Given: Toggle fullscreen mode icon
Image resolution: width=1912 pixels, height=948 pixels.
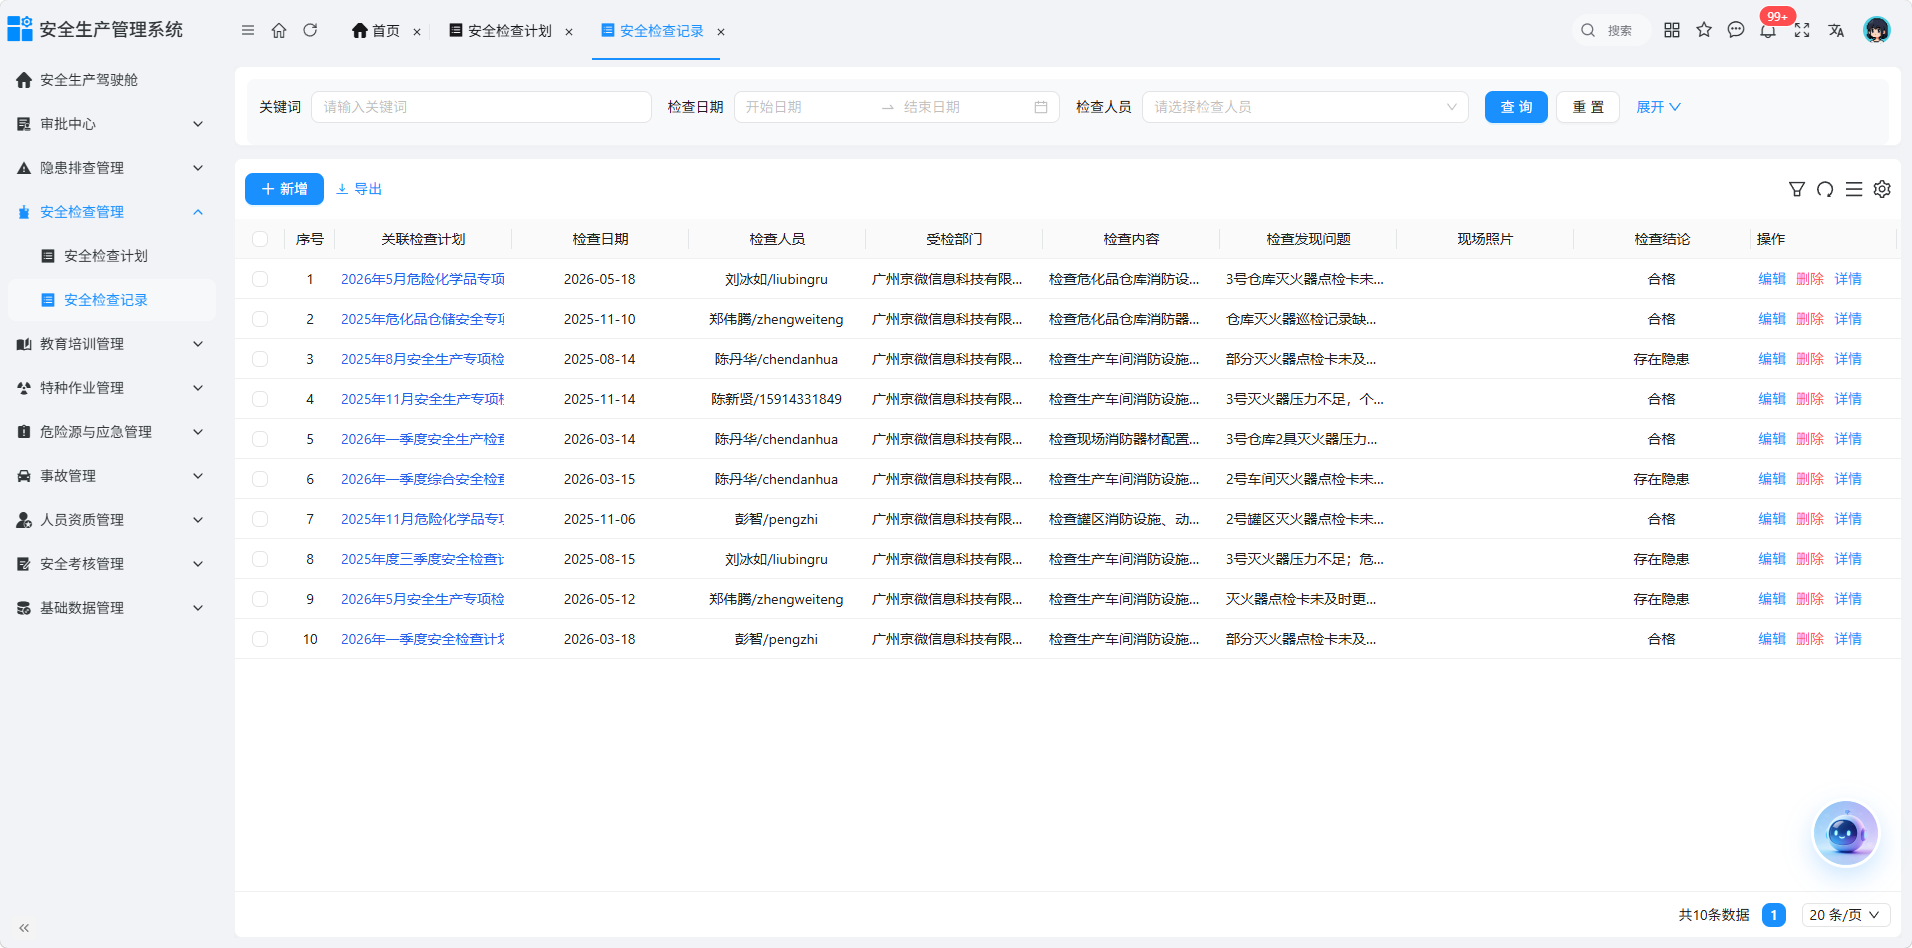Looking at the screenshot, I should 1802,30.
